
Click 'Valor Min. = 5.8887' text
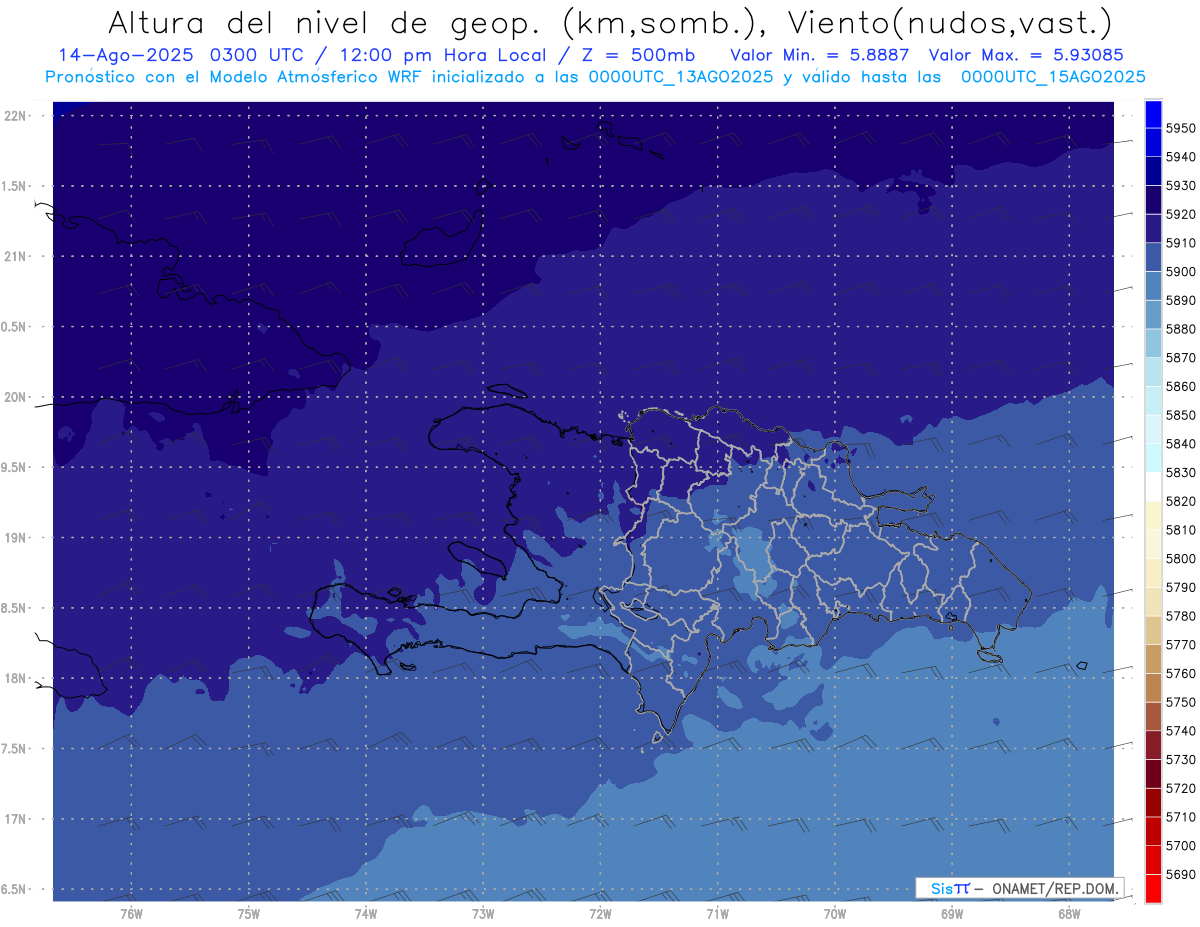[819, 55]
